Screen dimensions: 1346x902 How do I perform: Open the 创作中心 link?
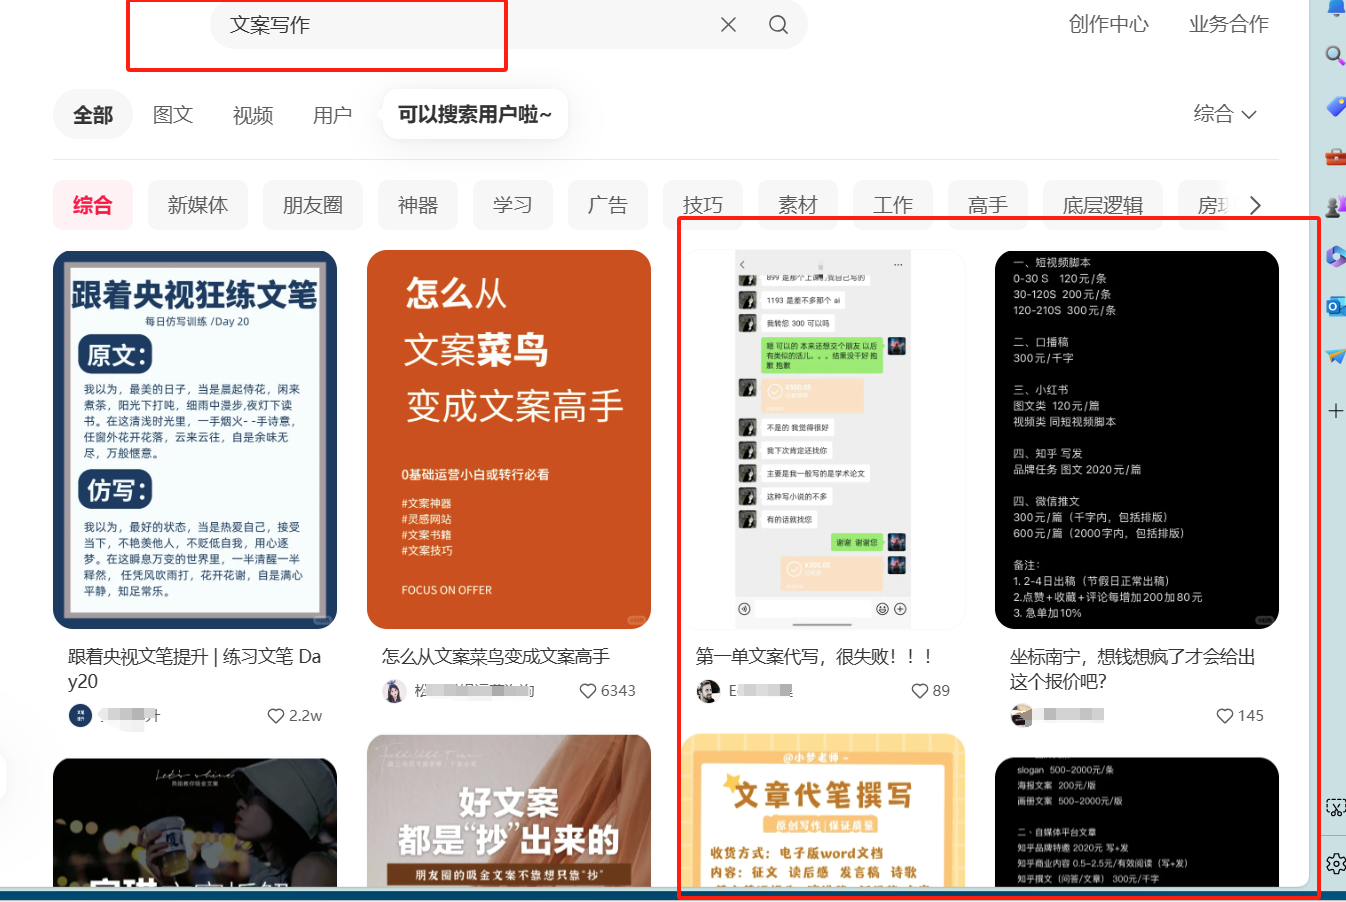pos(1108,24)
